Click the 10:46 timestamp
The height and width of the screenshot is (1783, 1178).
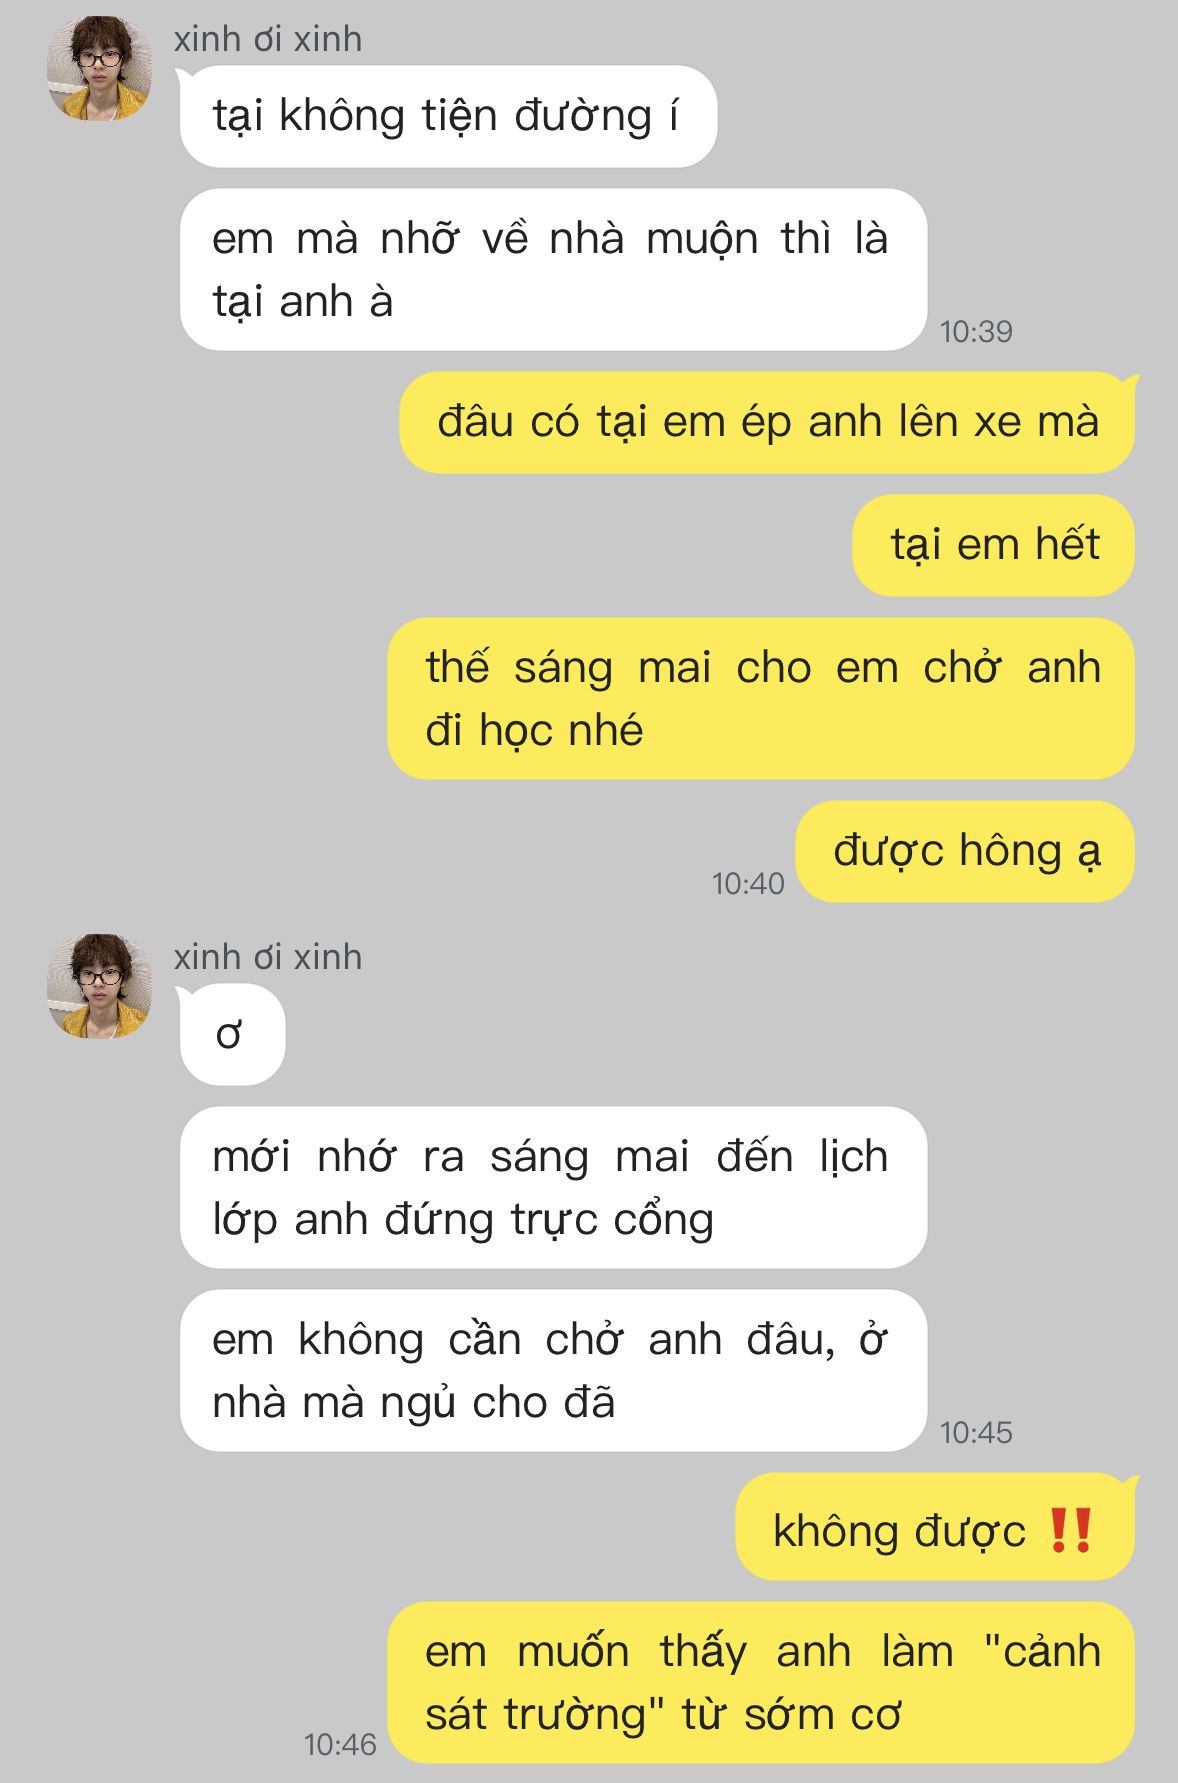tap(340, 1744)
